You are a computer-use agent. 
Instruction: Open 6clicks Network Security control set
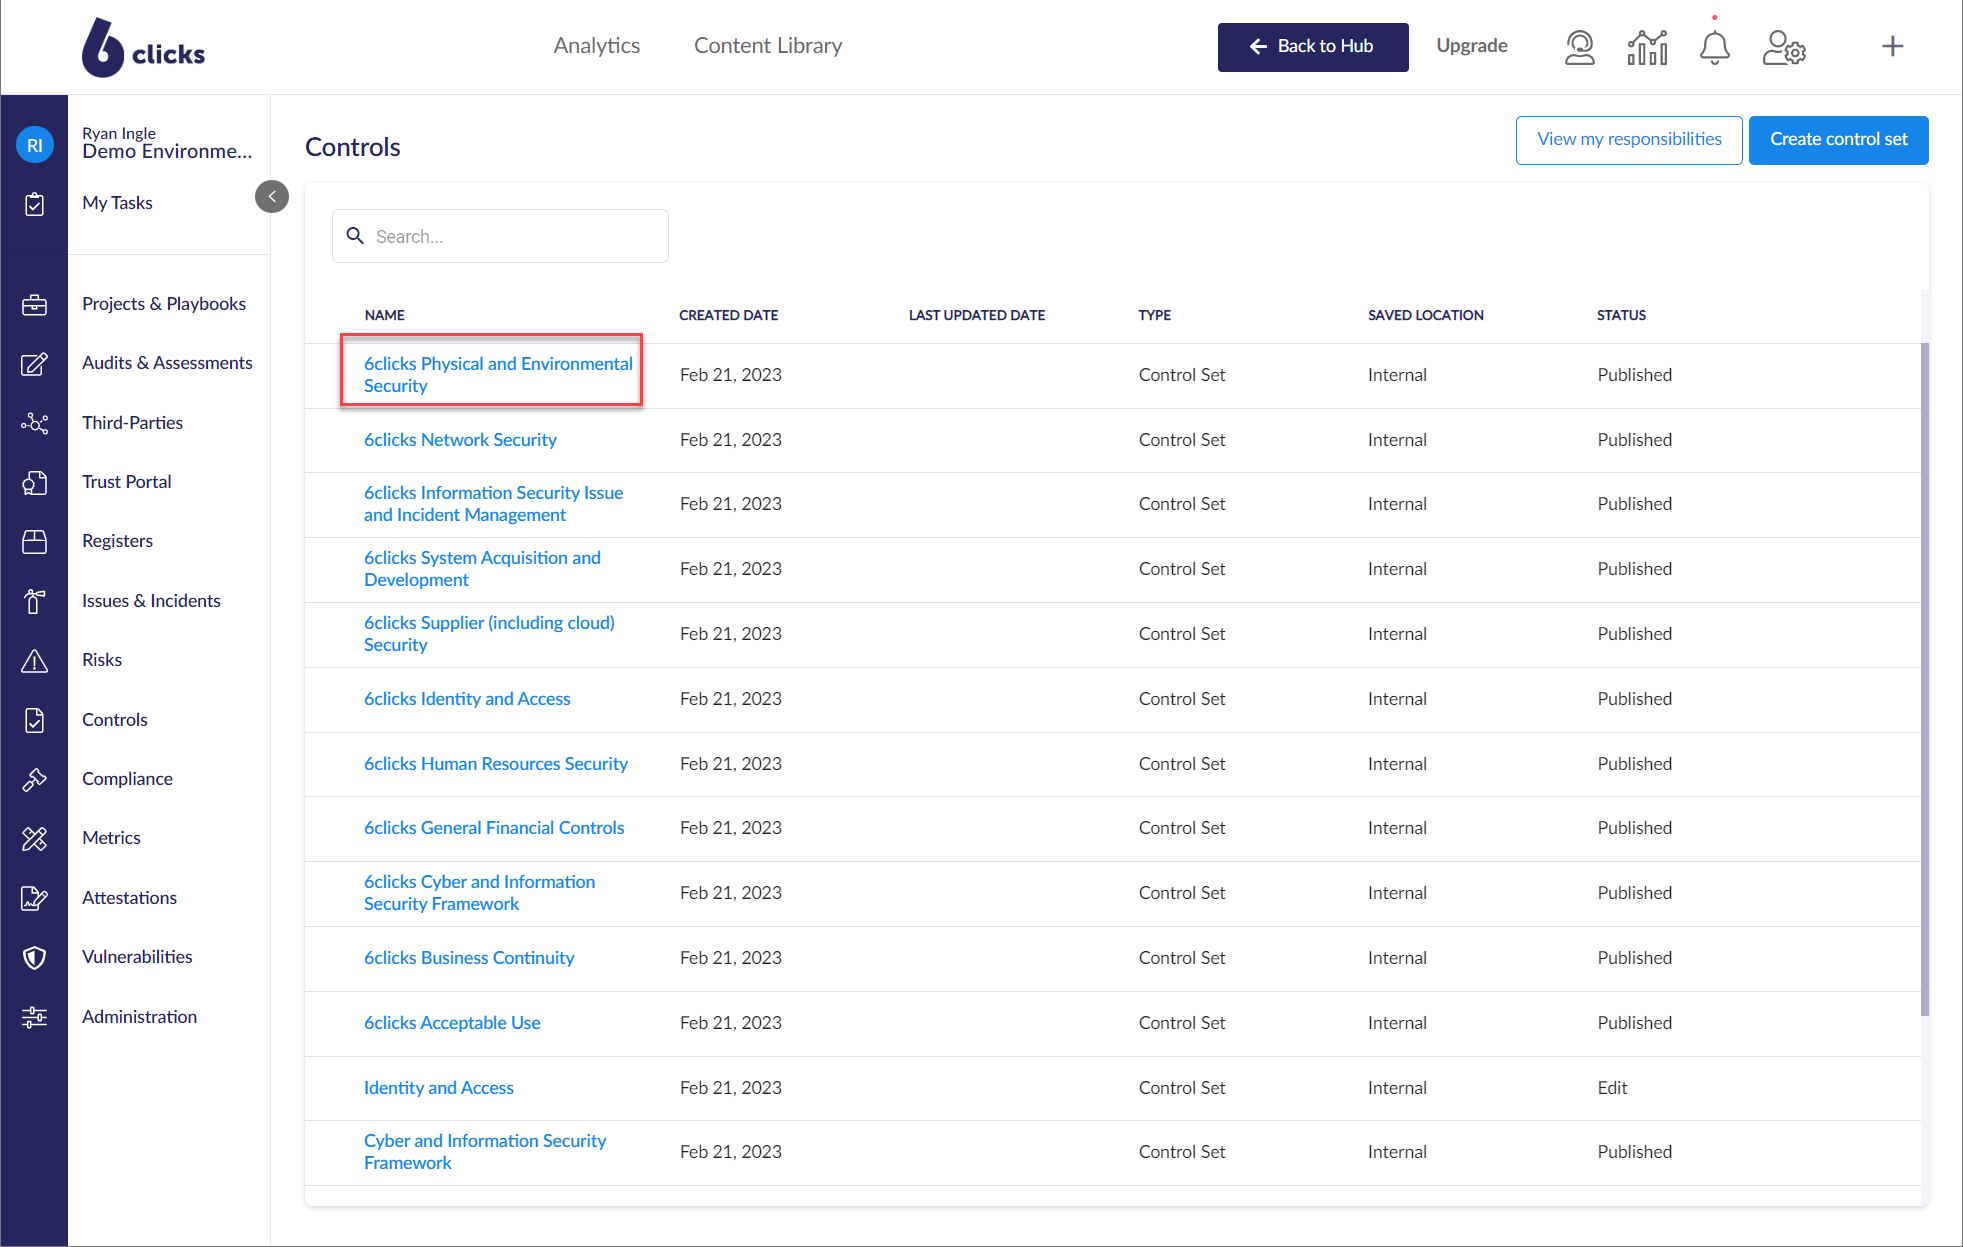(x=460, y=440)
